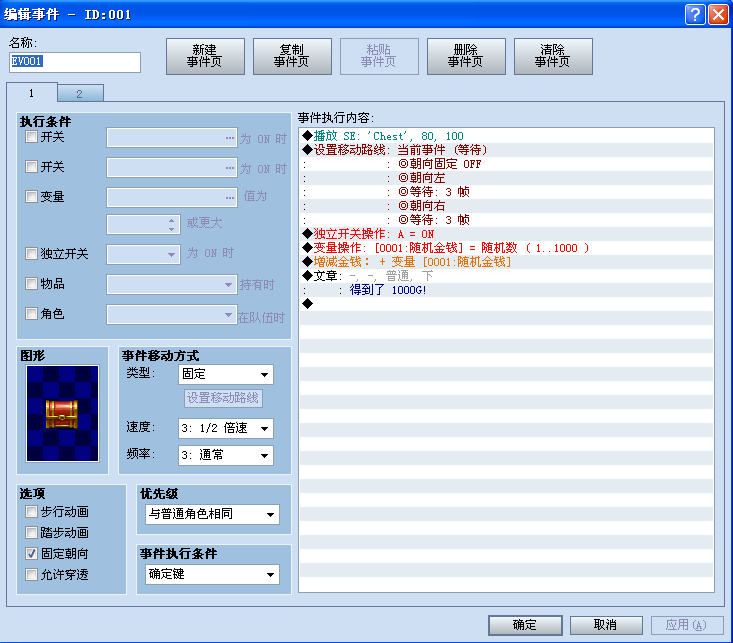Switch to event page tab 2
The image size is (733, 643).
(x=80, y=94)
